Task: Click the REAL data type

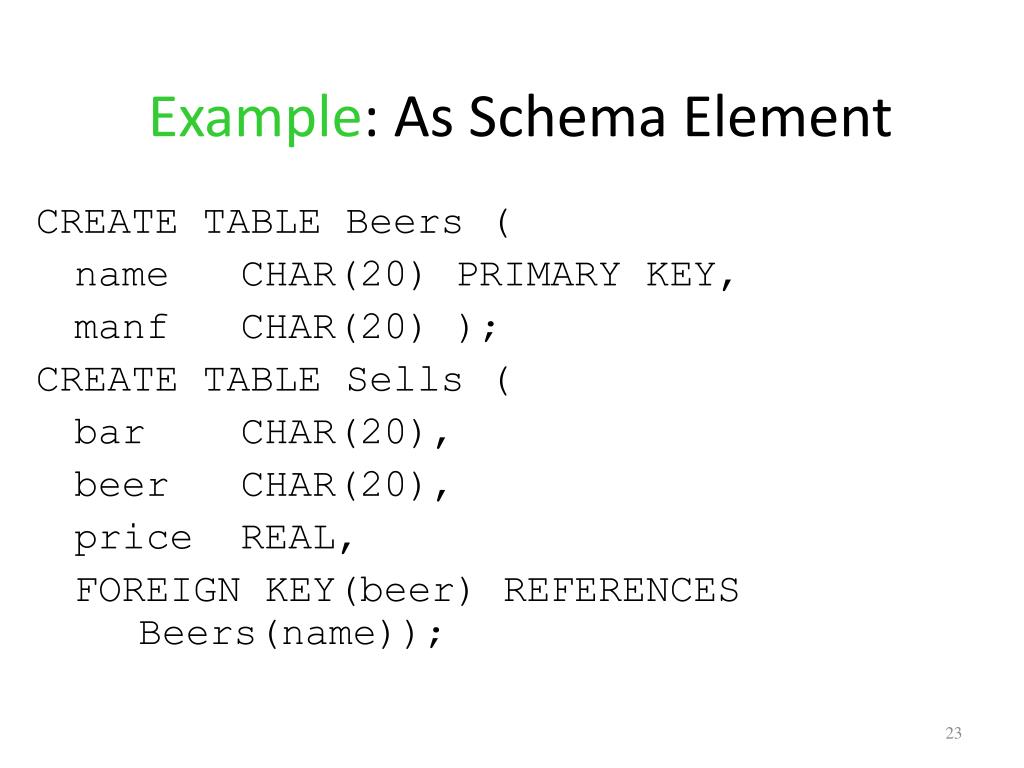Action: [289, 538]
